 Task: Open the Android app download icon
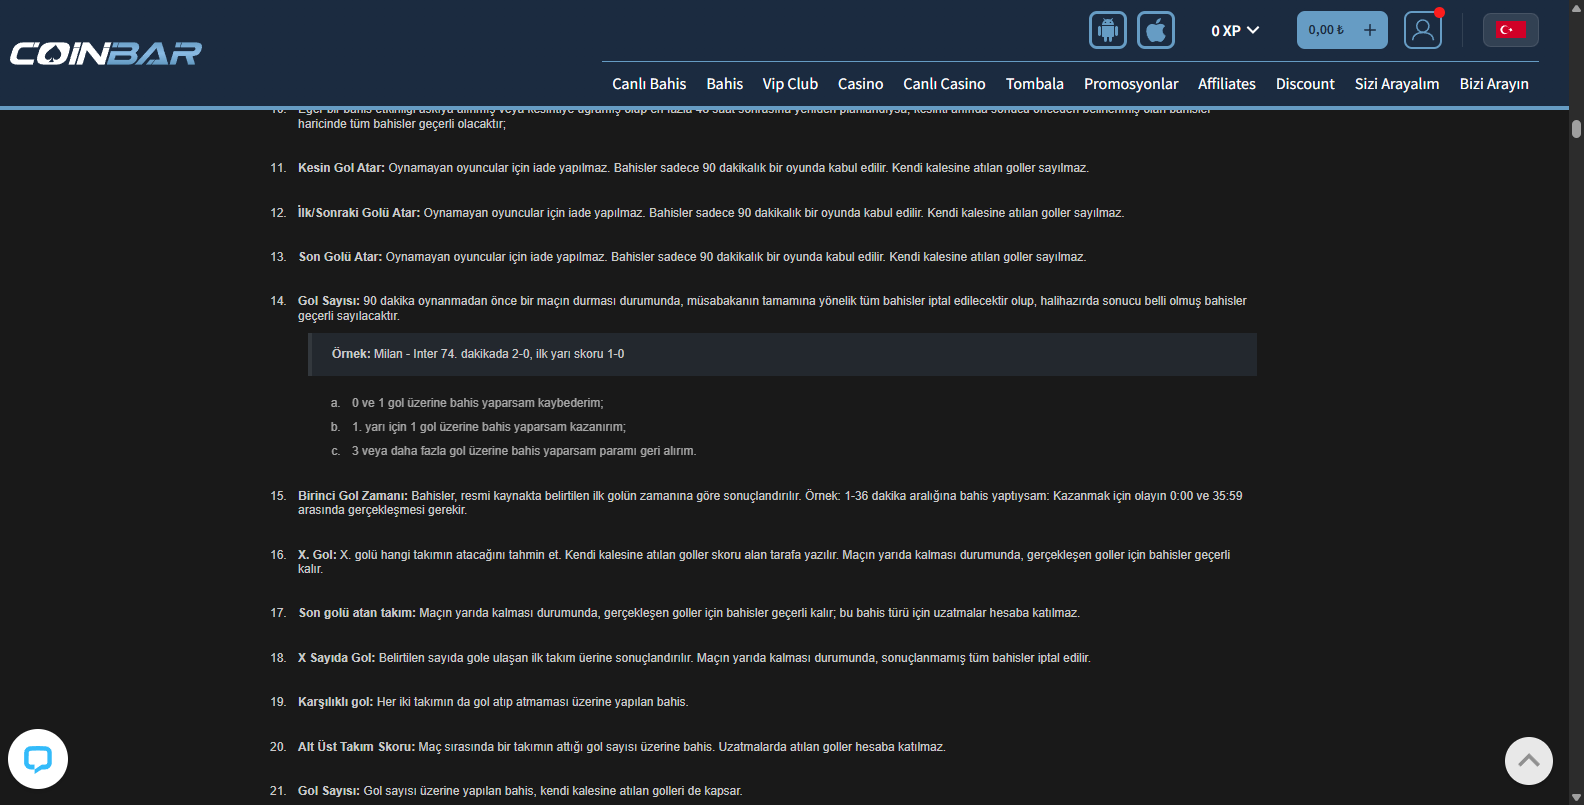coord(1108,30)
